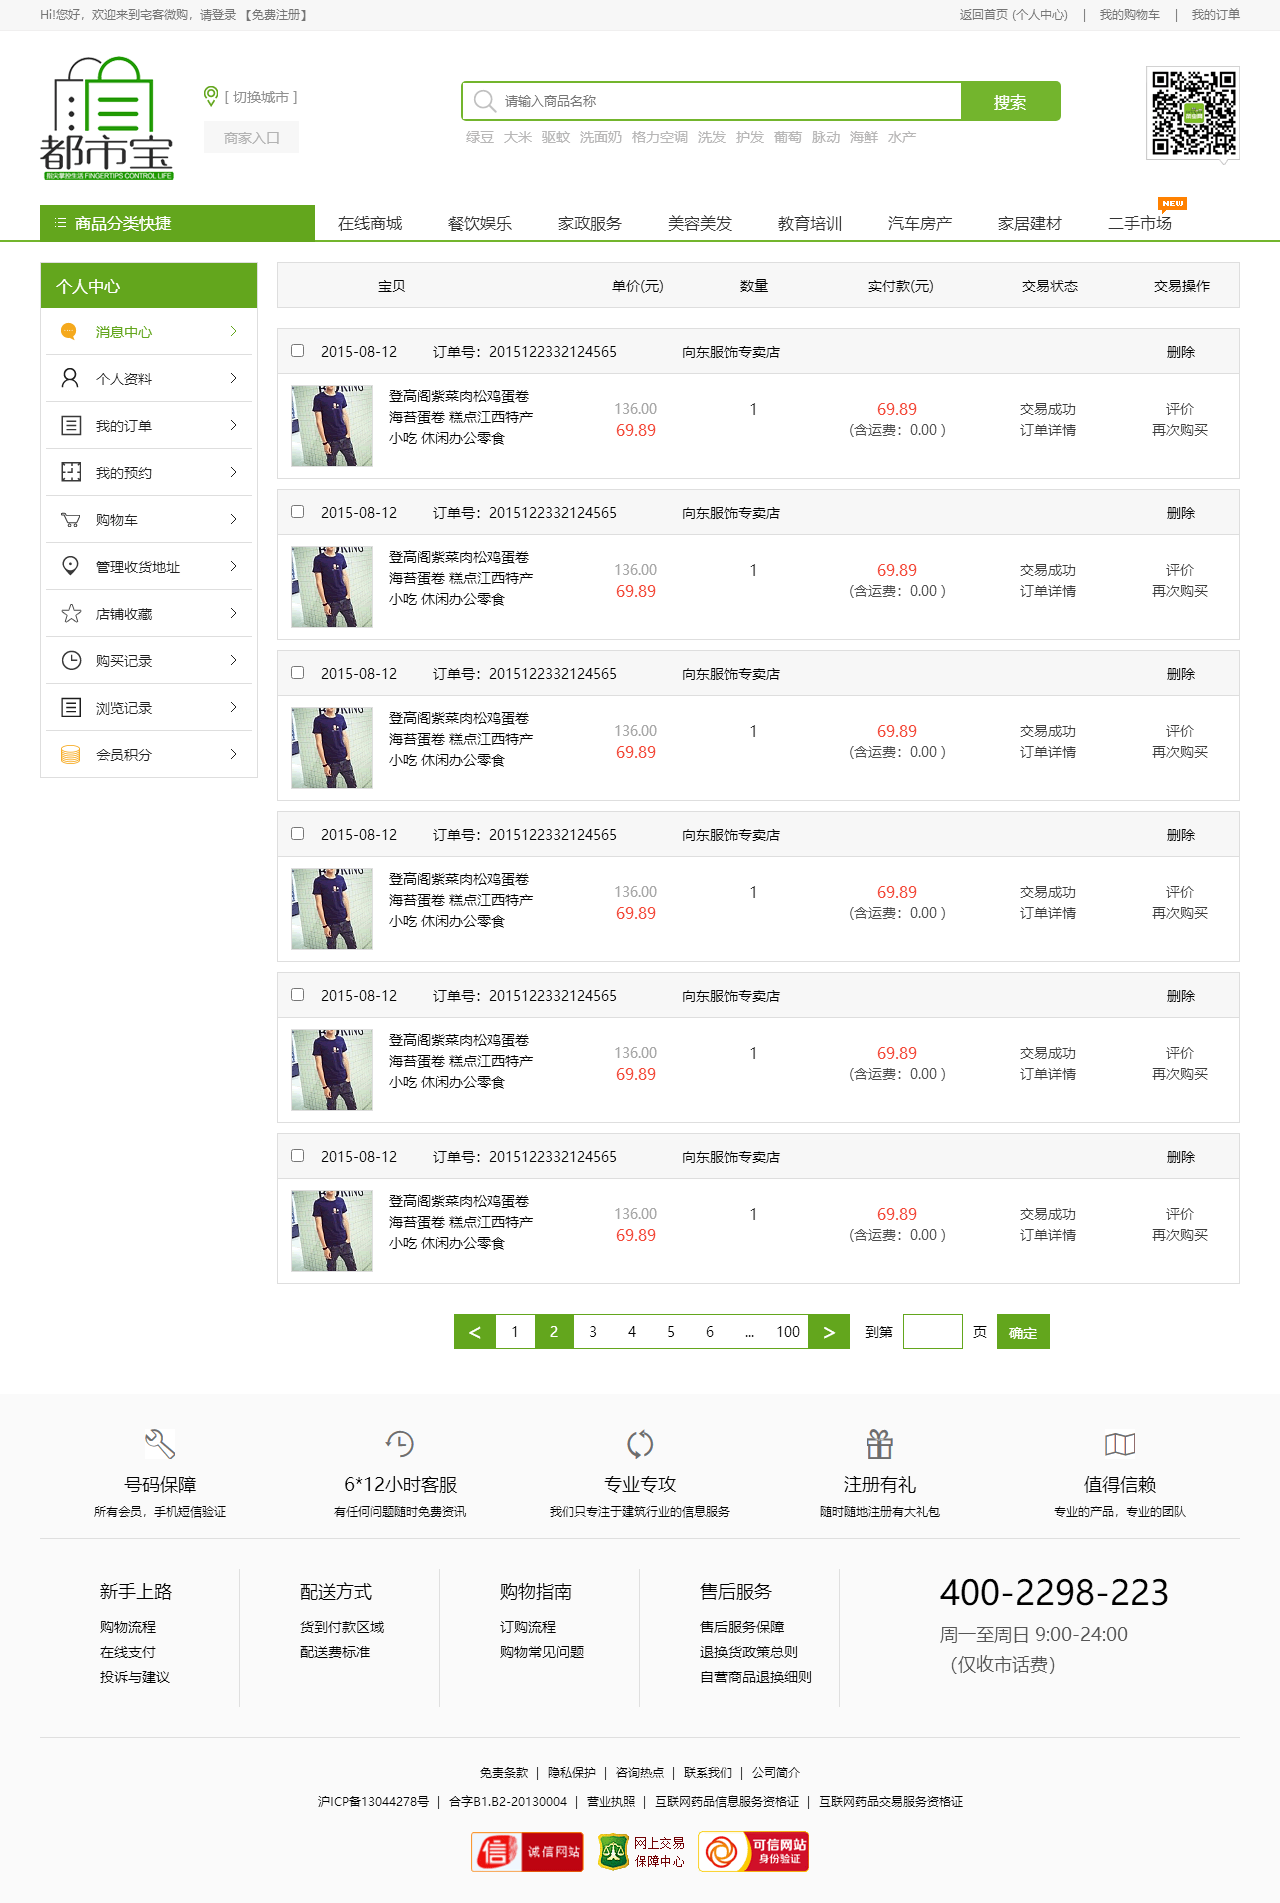Go to the 二手市场 navigation tab

coord(1139,223)
